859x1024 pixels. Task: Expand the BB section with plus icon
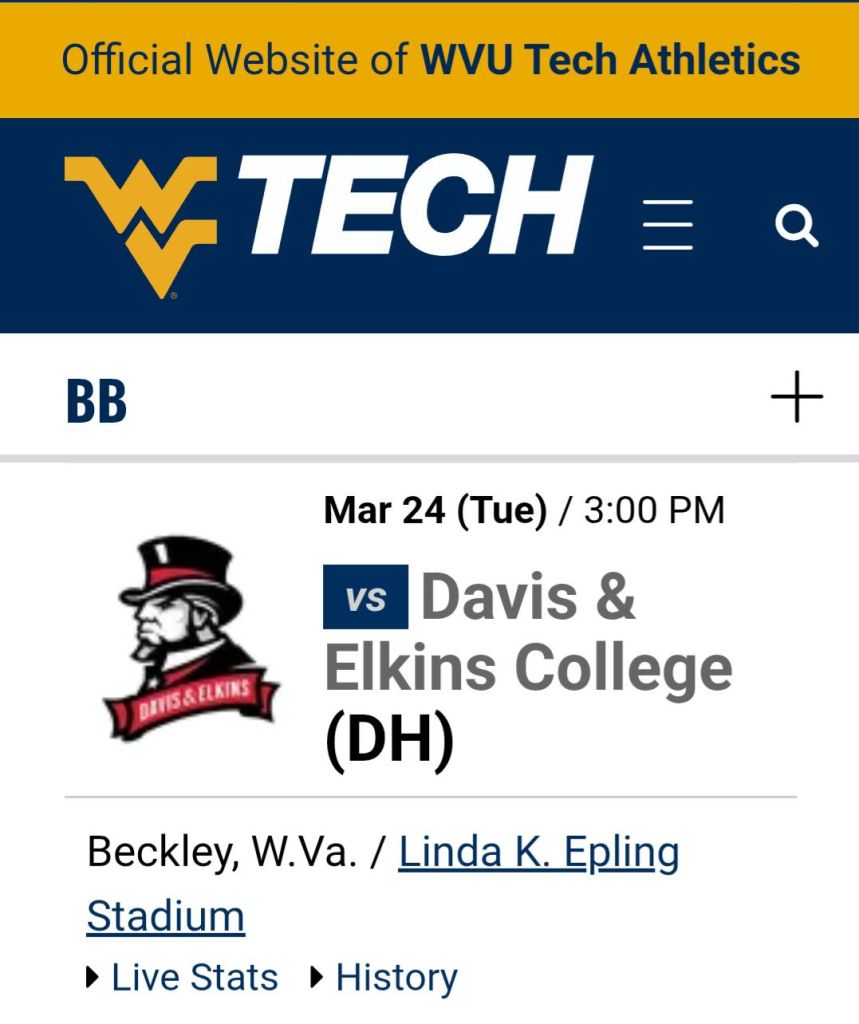click(796, 397)
